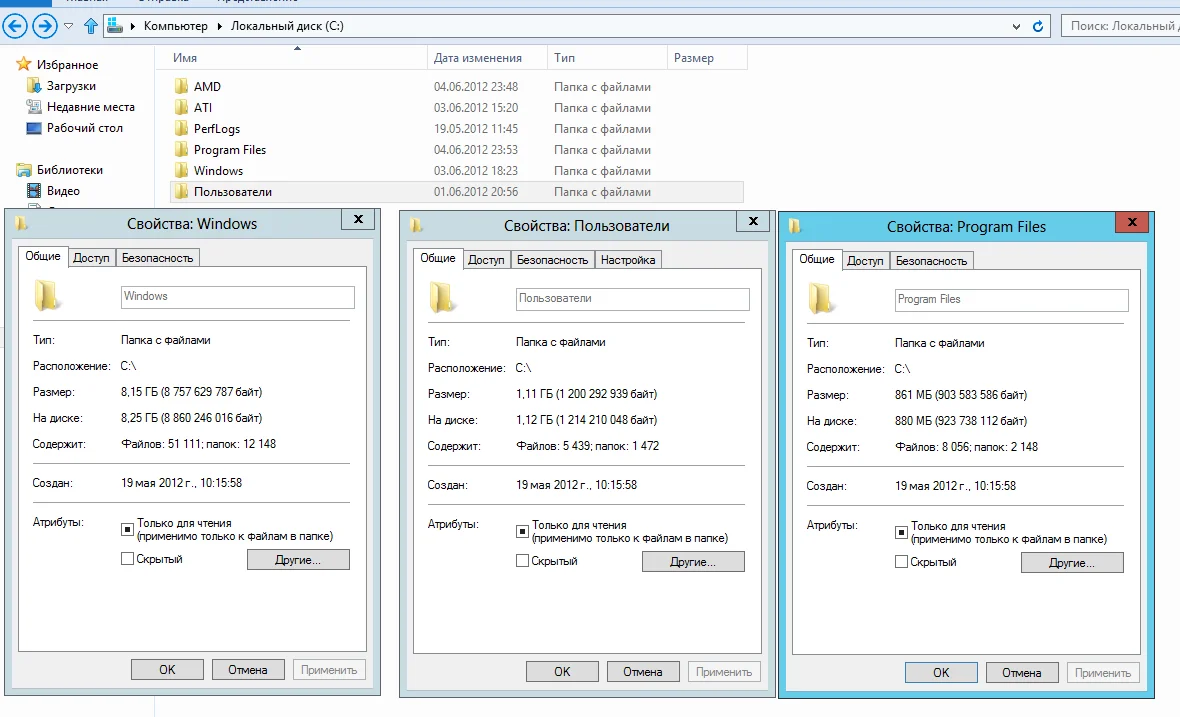Open Рабочий стол in navigation pane
Viewport: 1180px width, 717px height.
point(84,128)
